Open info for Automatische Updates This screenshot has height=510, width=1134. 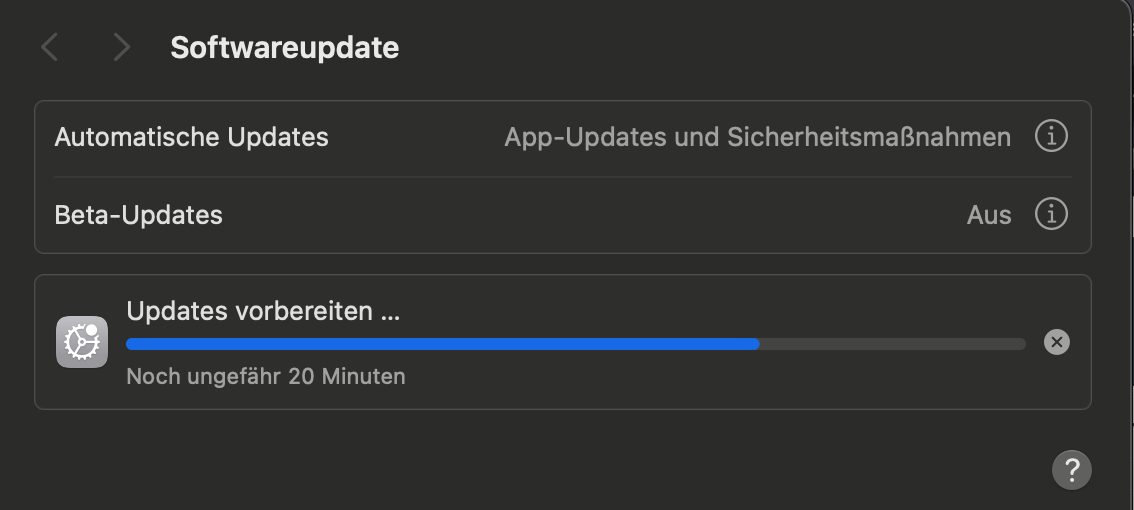[1050, 136]
